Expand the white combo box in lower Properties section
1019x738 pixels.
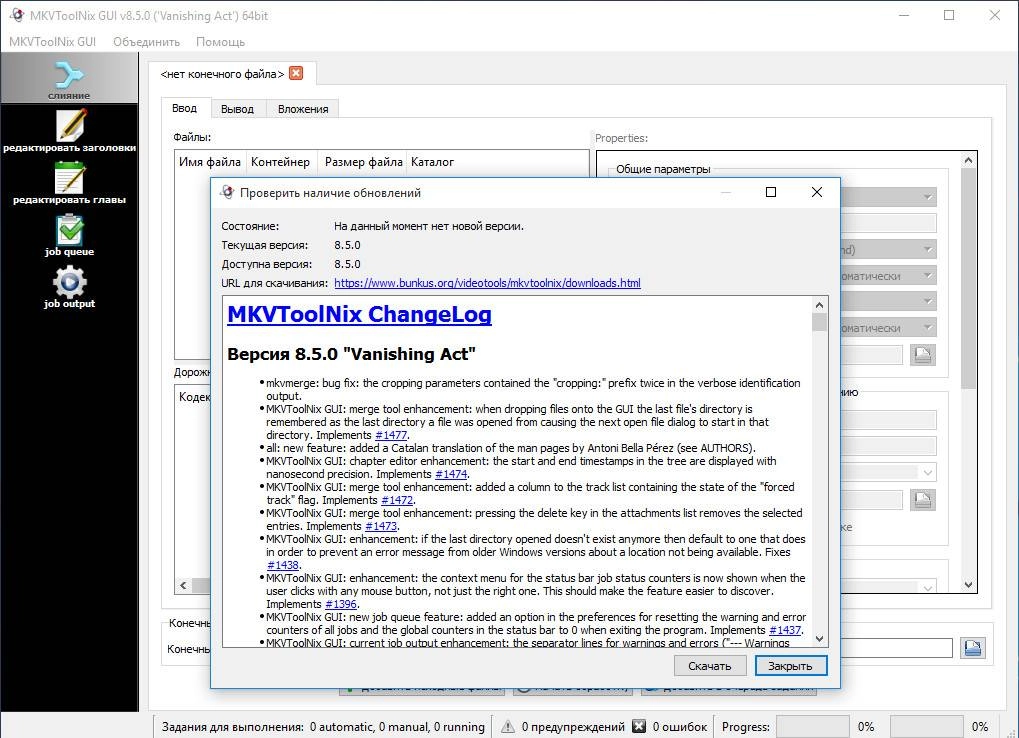(x=927, y=472)
